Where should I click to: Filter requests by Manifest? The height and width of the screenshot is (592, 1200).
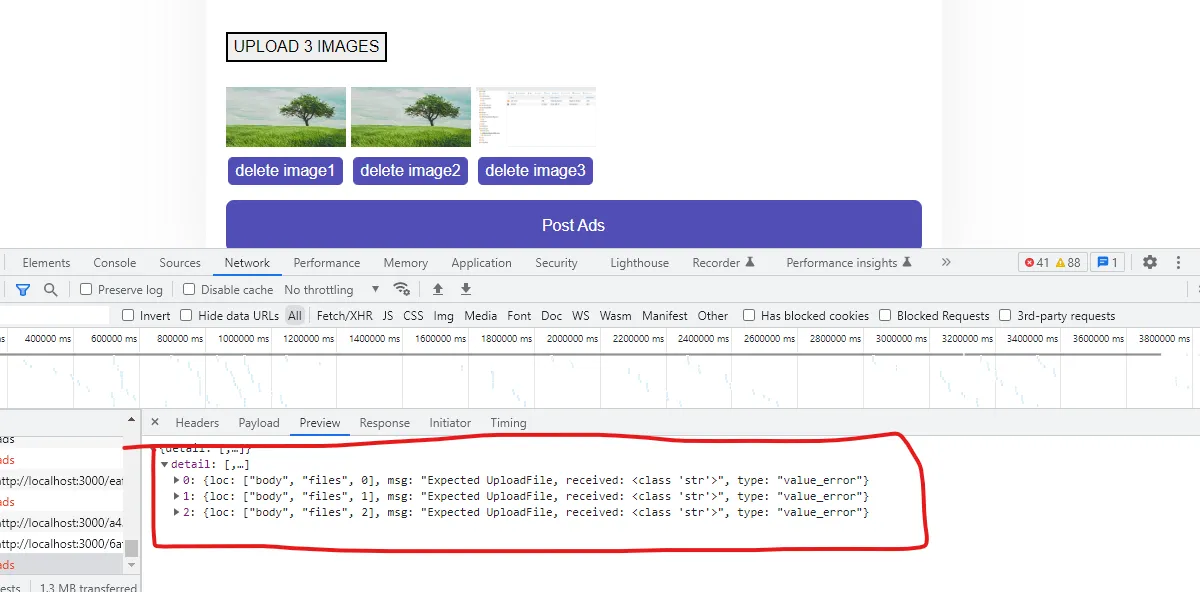click(665, 315)
